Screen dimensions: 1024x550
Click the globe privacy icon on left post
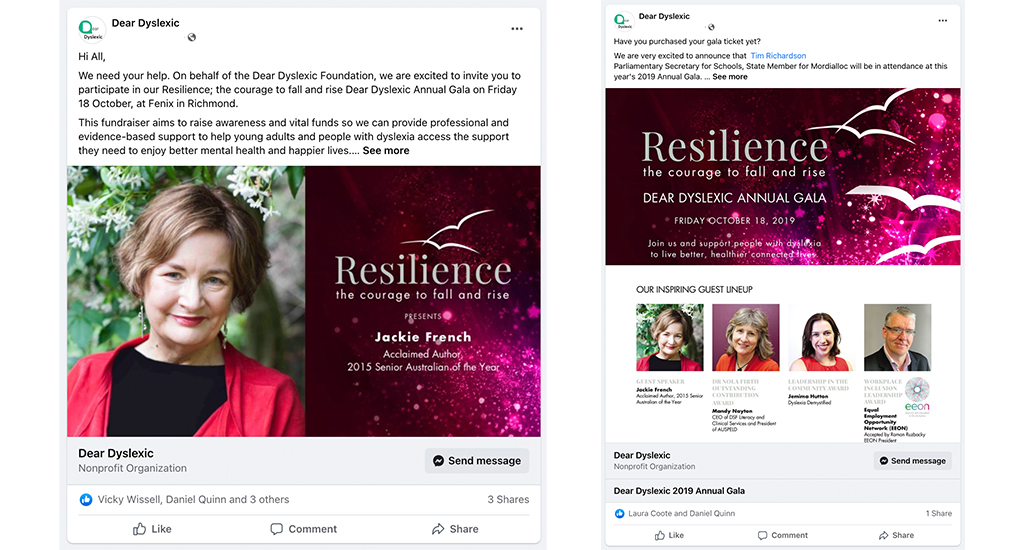[x=191, y=37]
